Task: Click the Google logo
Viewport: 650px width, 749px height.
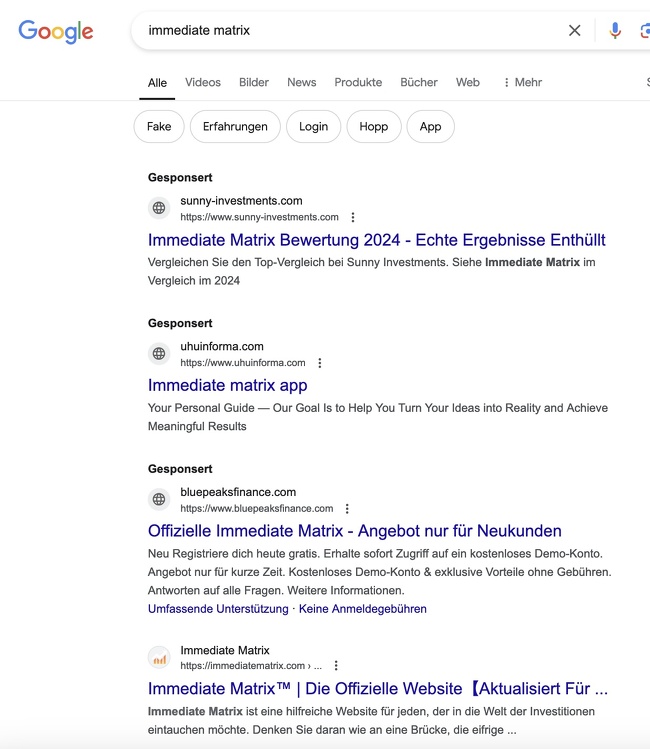Action: (x=56, y=31)
